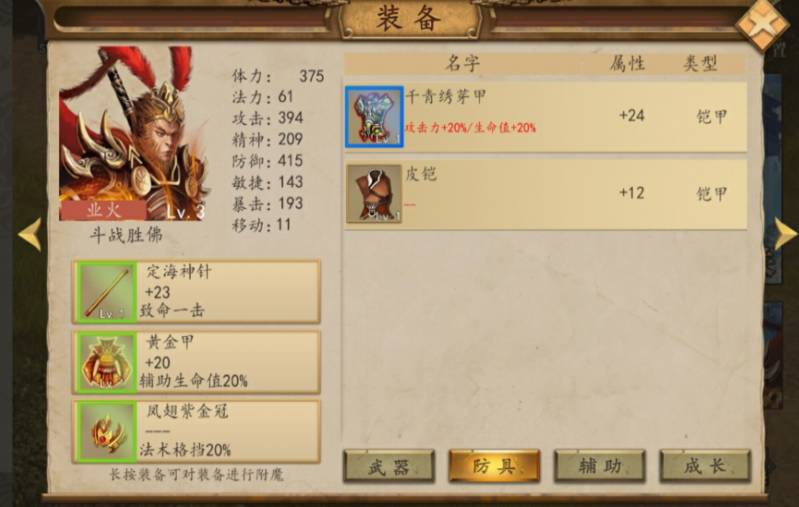
Task: Select the 千青绣茅甲 list row
Action: [x=546, y=117]
